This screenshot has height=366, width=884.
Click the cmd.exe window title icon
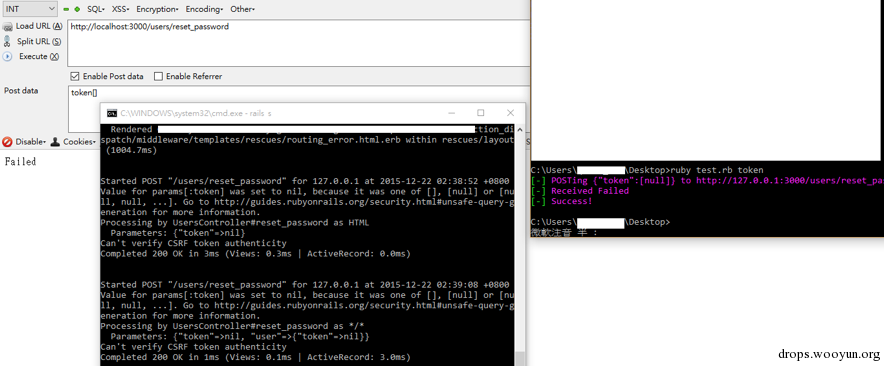point(112,113)
